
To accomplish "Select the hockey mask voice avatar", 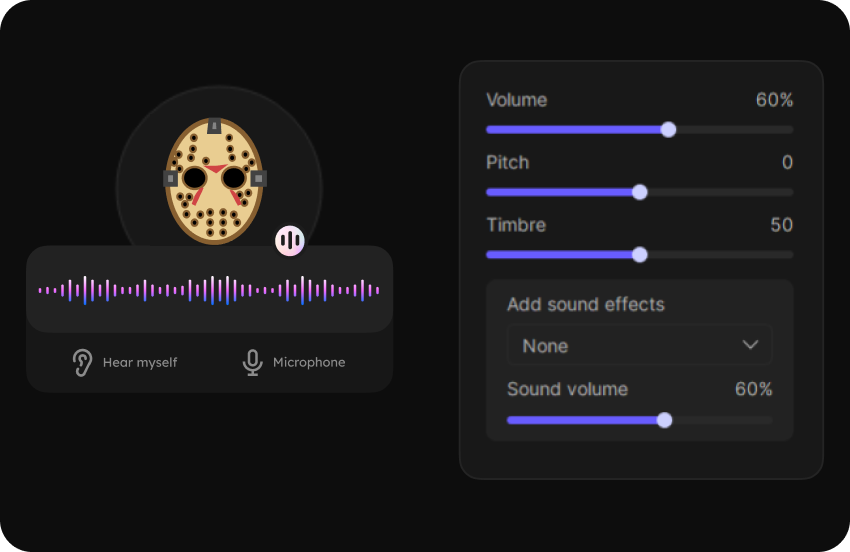I will coord(215,181).
